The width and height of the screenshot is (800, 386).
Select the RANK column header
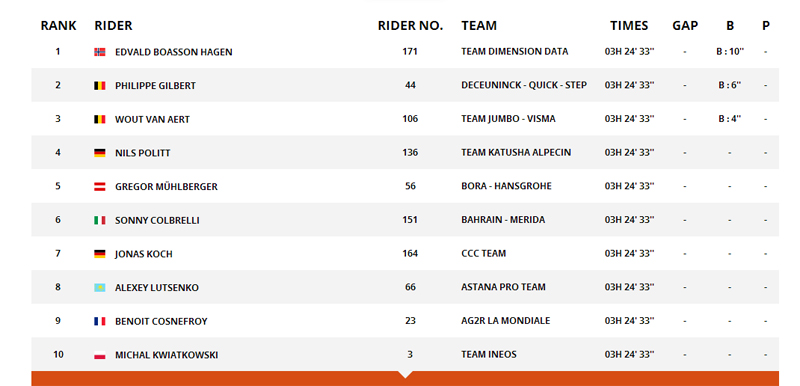click(59, 25)
